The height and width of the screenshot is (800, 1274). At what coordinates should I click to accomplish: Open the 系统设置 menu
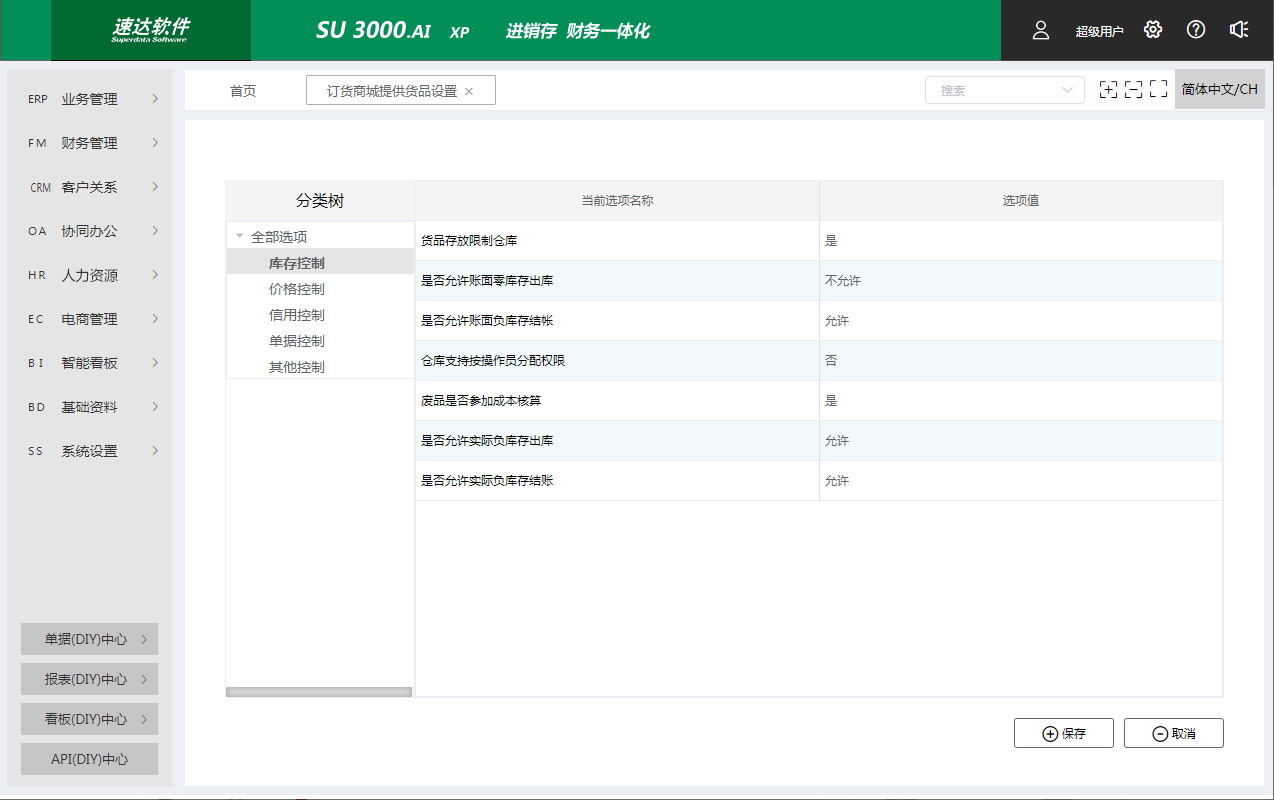(x=90, y=451)
